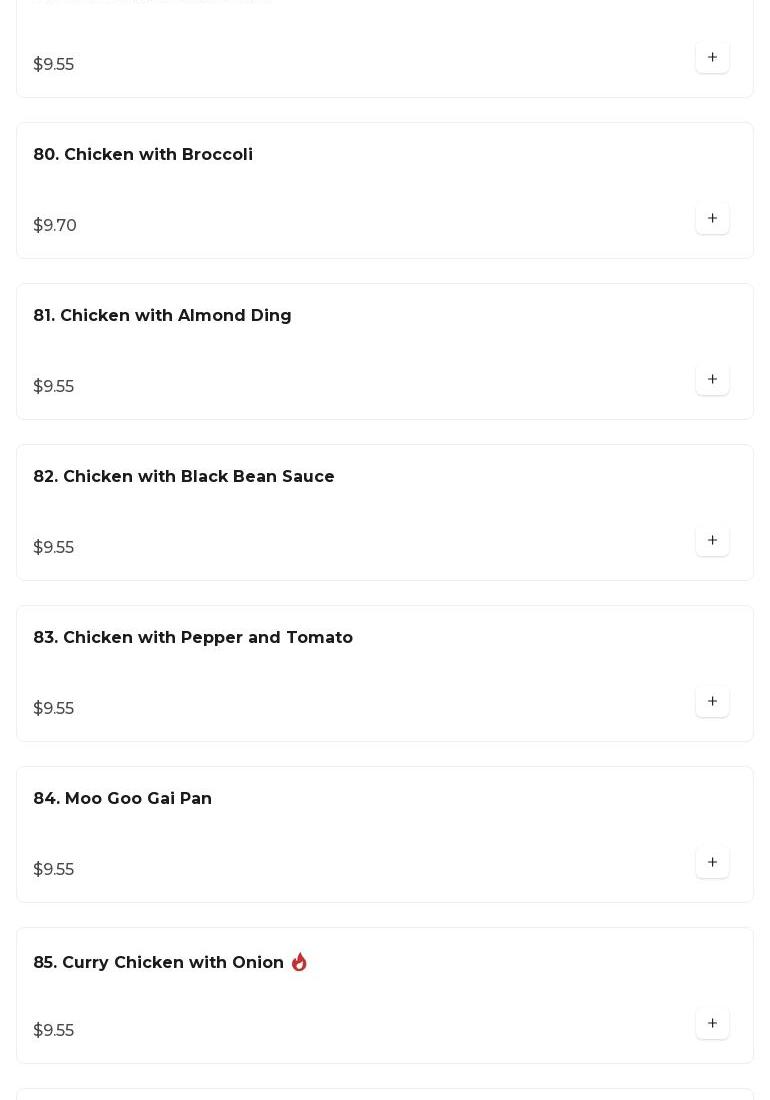Select the 84. Moo Goo Gai Pan title
Screen dimensions: 770x1100
[122, 799]
